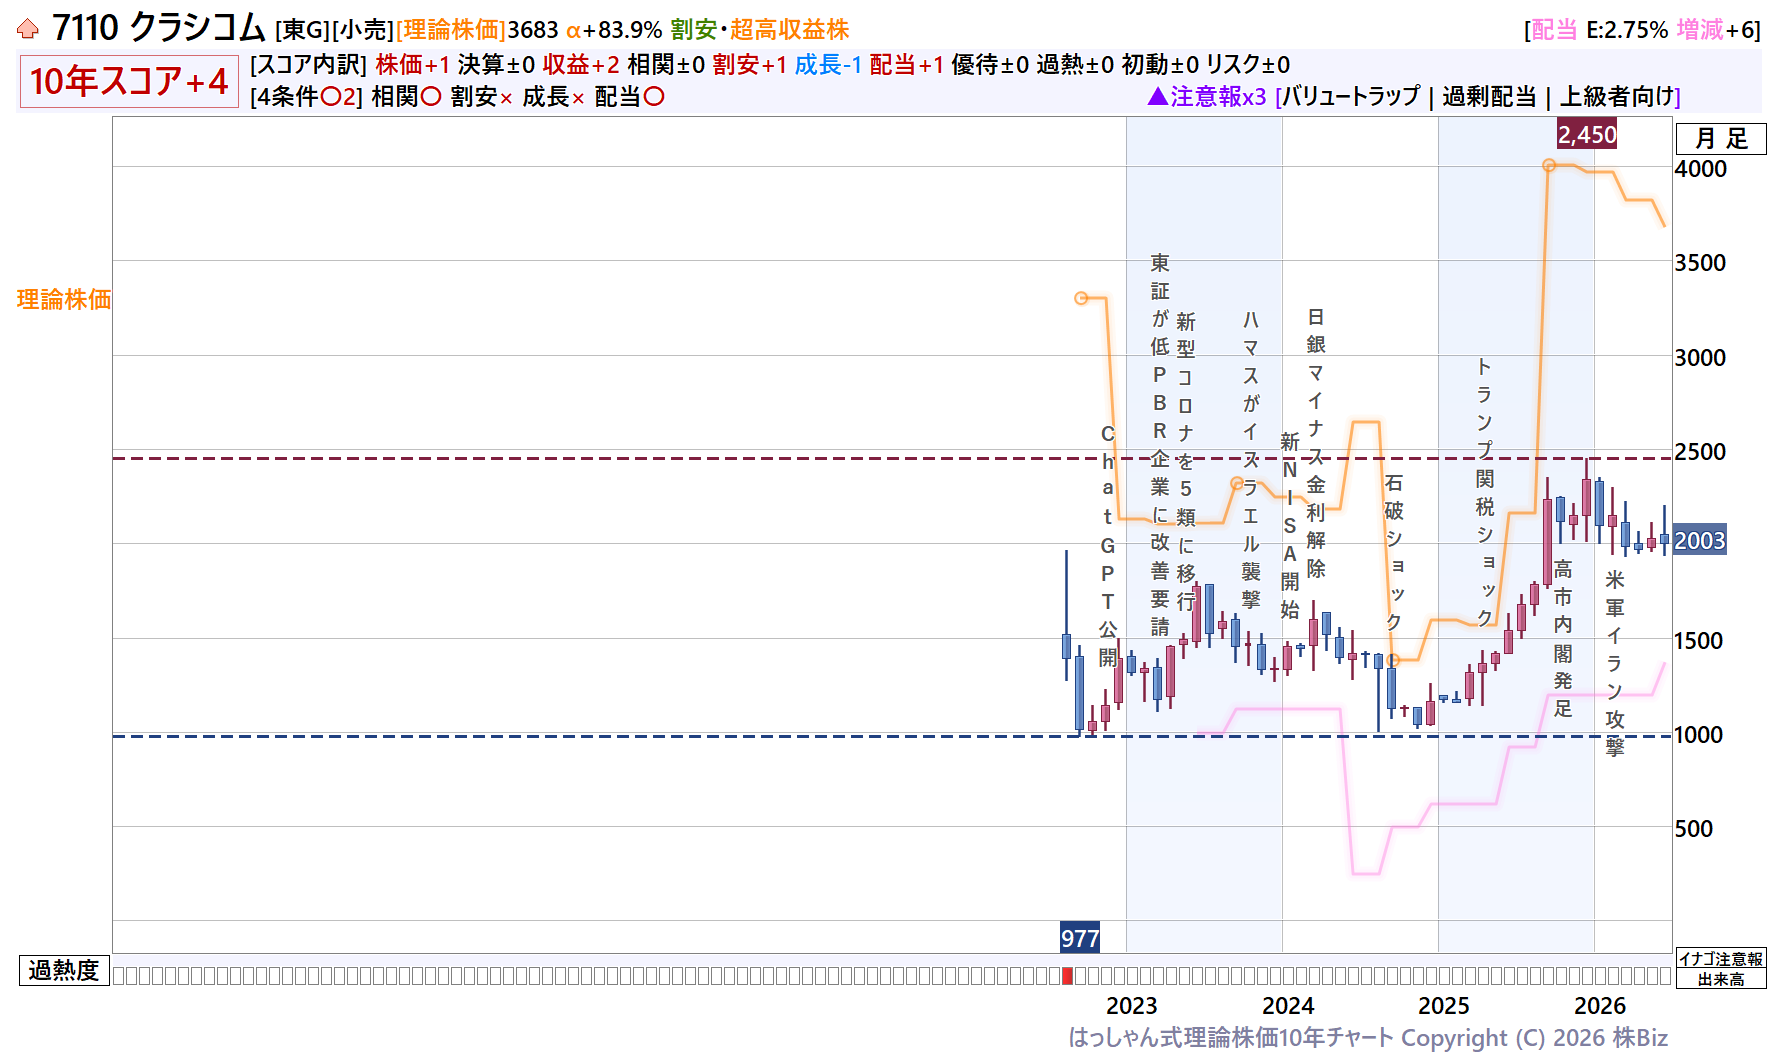Select the stock title 7110 クラシコム
The width and height of the screenshot is (1780, 1054).
pos(158,28)
